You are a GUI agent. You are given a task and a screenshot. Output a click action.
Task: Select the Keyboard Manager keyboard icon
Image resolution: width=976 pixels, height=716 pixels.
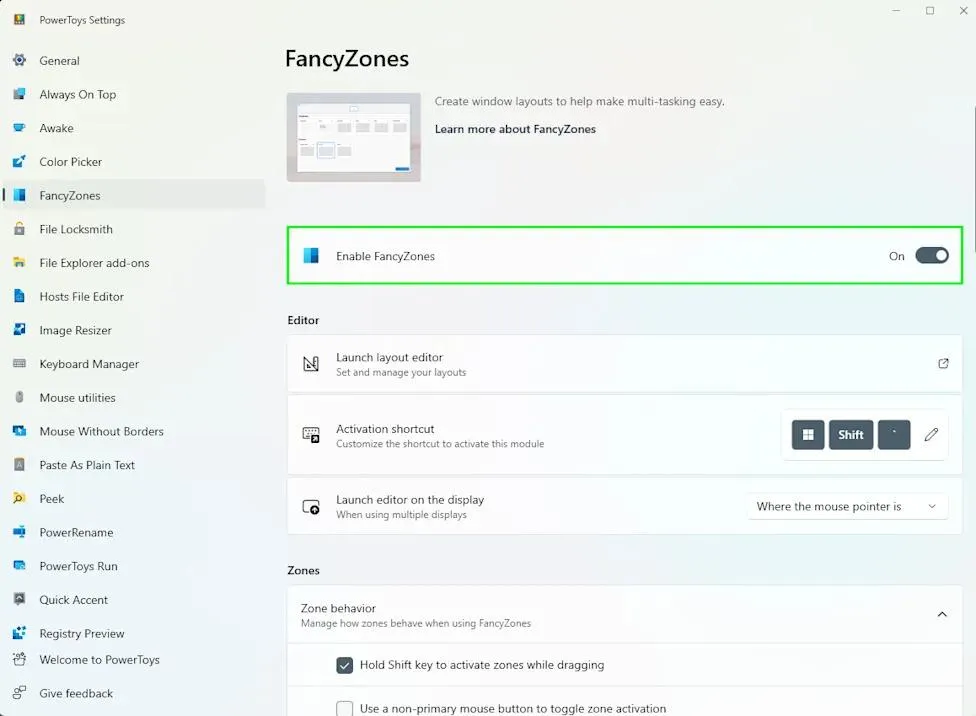pos(19,363)
